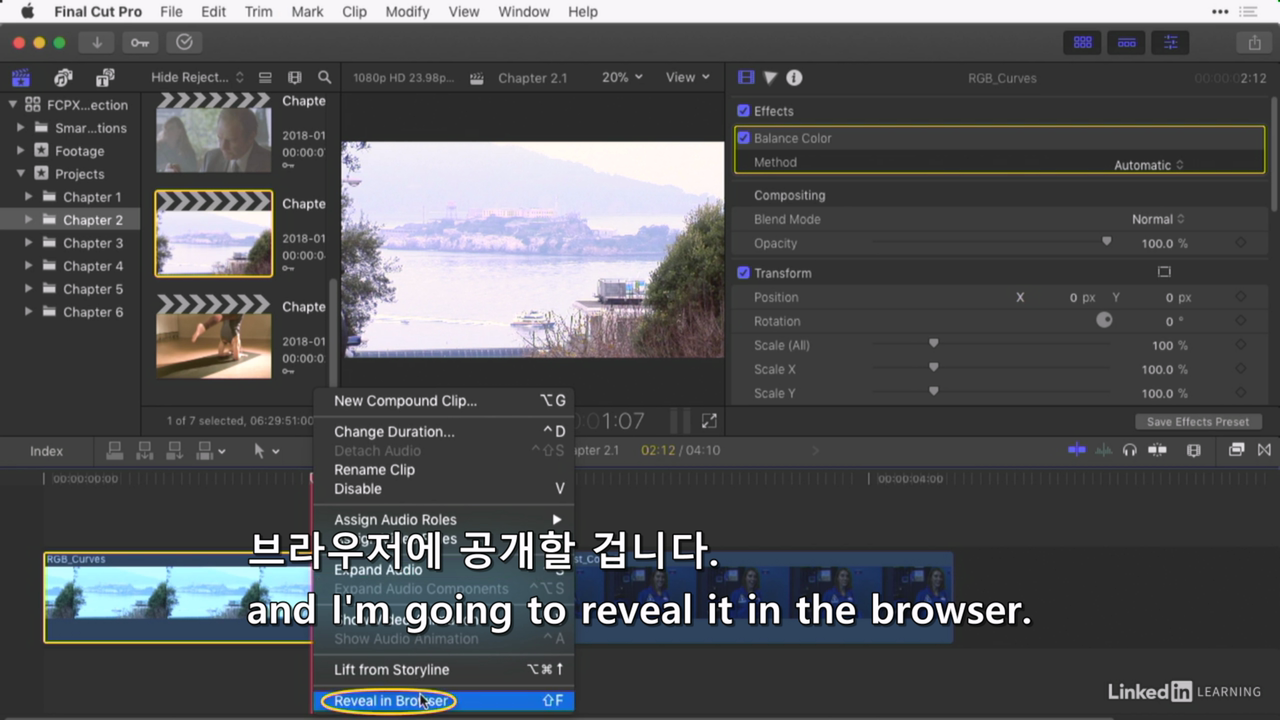Viewport: 1280px width, 720px height.
Task: Add keyframe for Scale X
Action: 1240,369
